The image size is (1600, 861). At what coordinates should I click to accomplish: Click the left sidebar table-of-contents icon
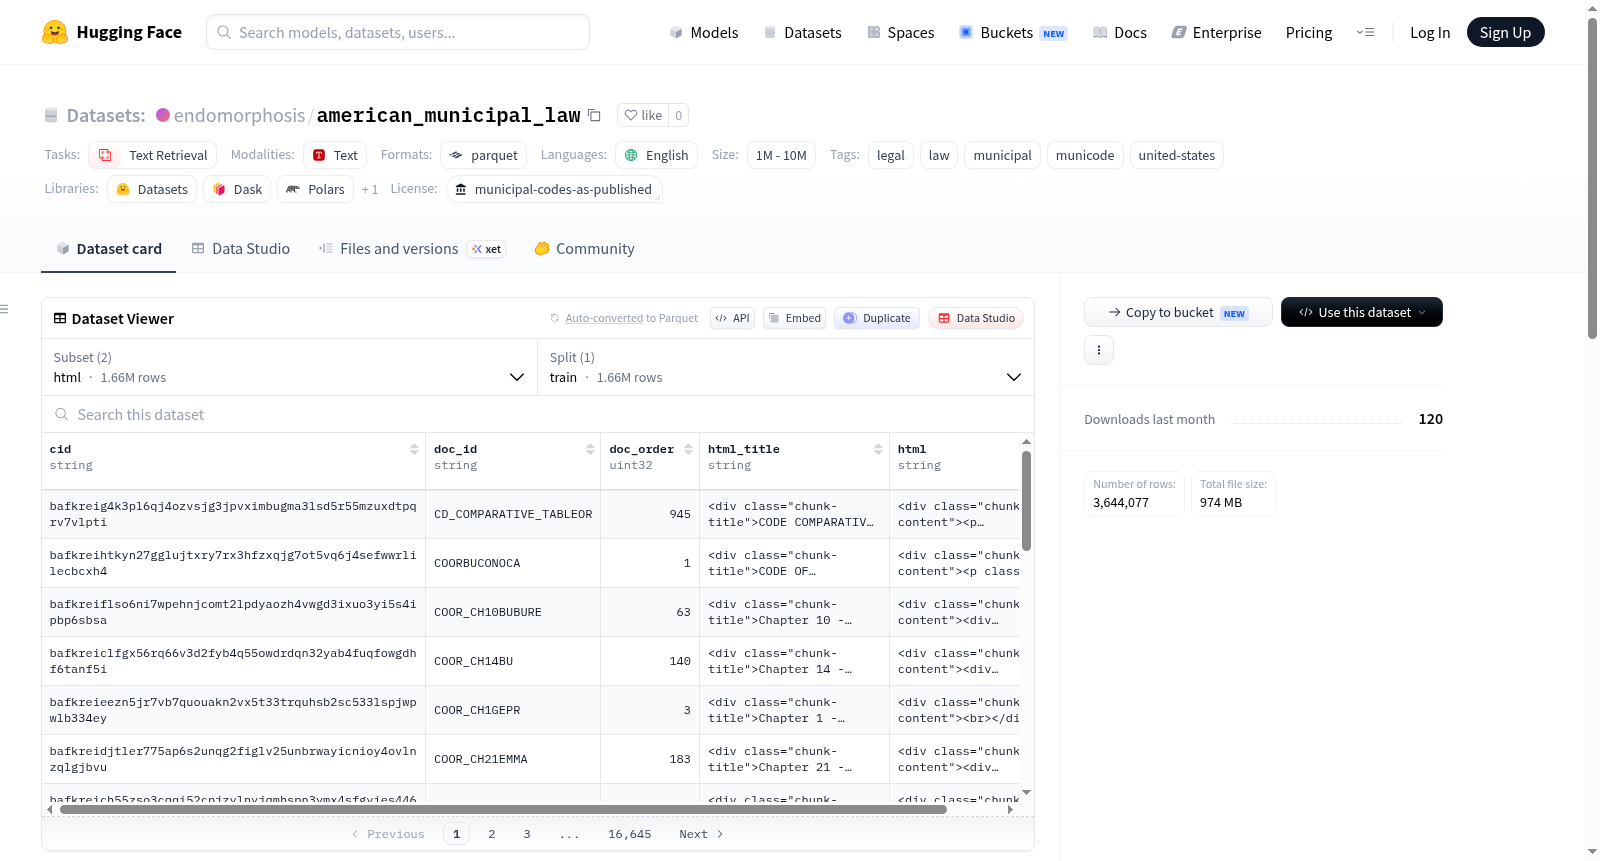click(5, 309)
